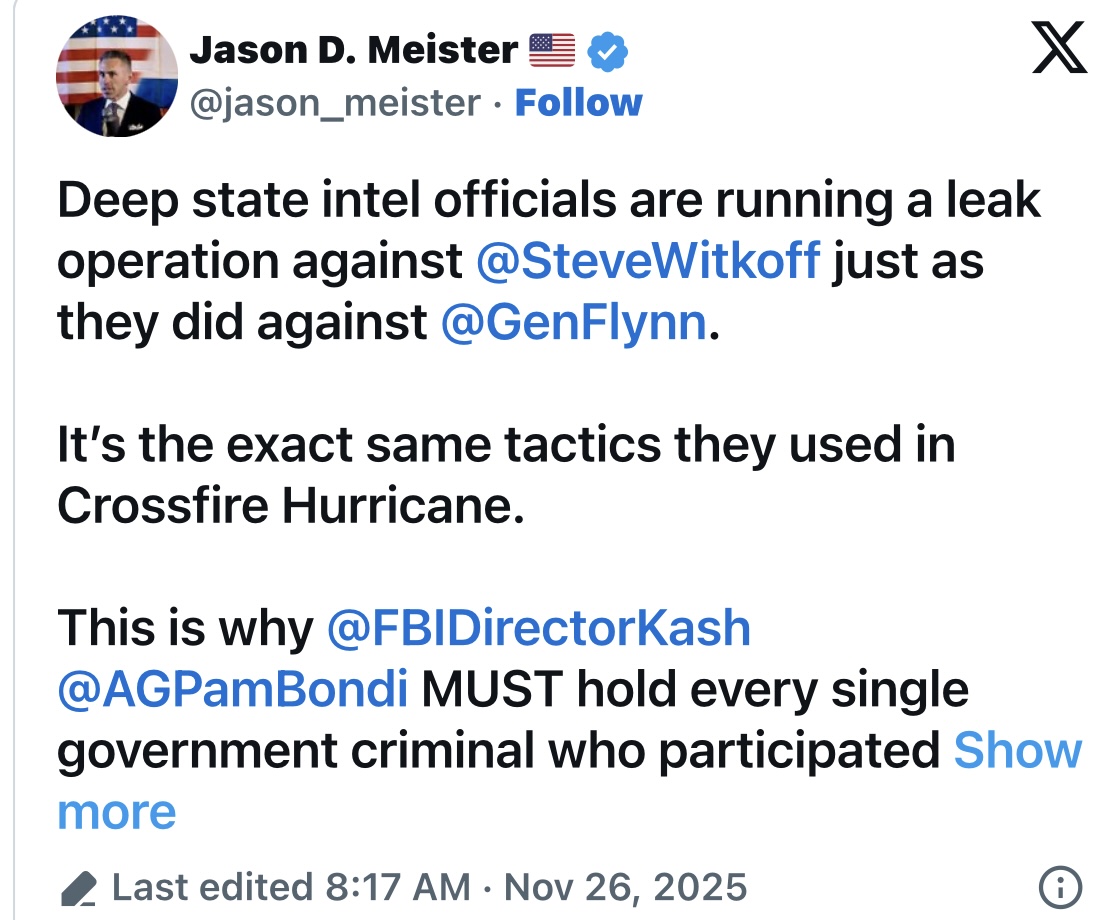Image resolution: width=1110 pixels, height=920 pixels.
Task: Expand the tweet with Show more
Action: [x=1017, y=751]
